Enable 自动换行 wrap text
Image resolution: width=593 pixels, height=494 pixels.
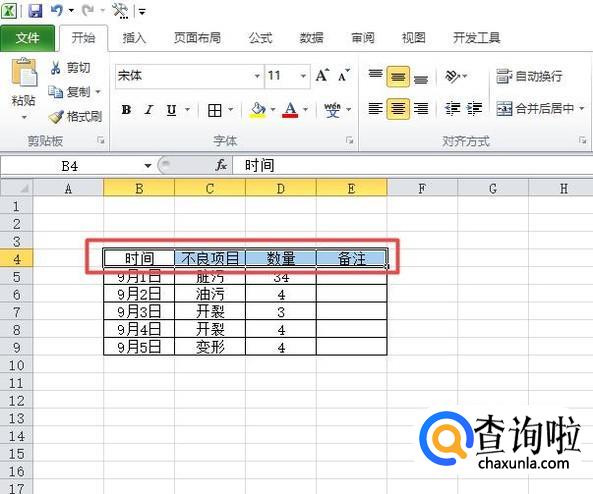point(529,76)
